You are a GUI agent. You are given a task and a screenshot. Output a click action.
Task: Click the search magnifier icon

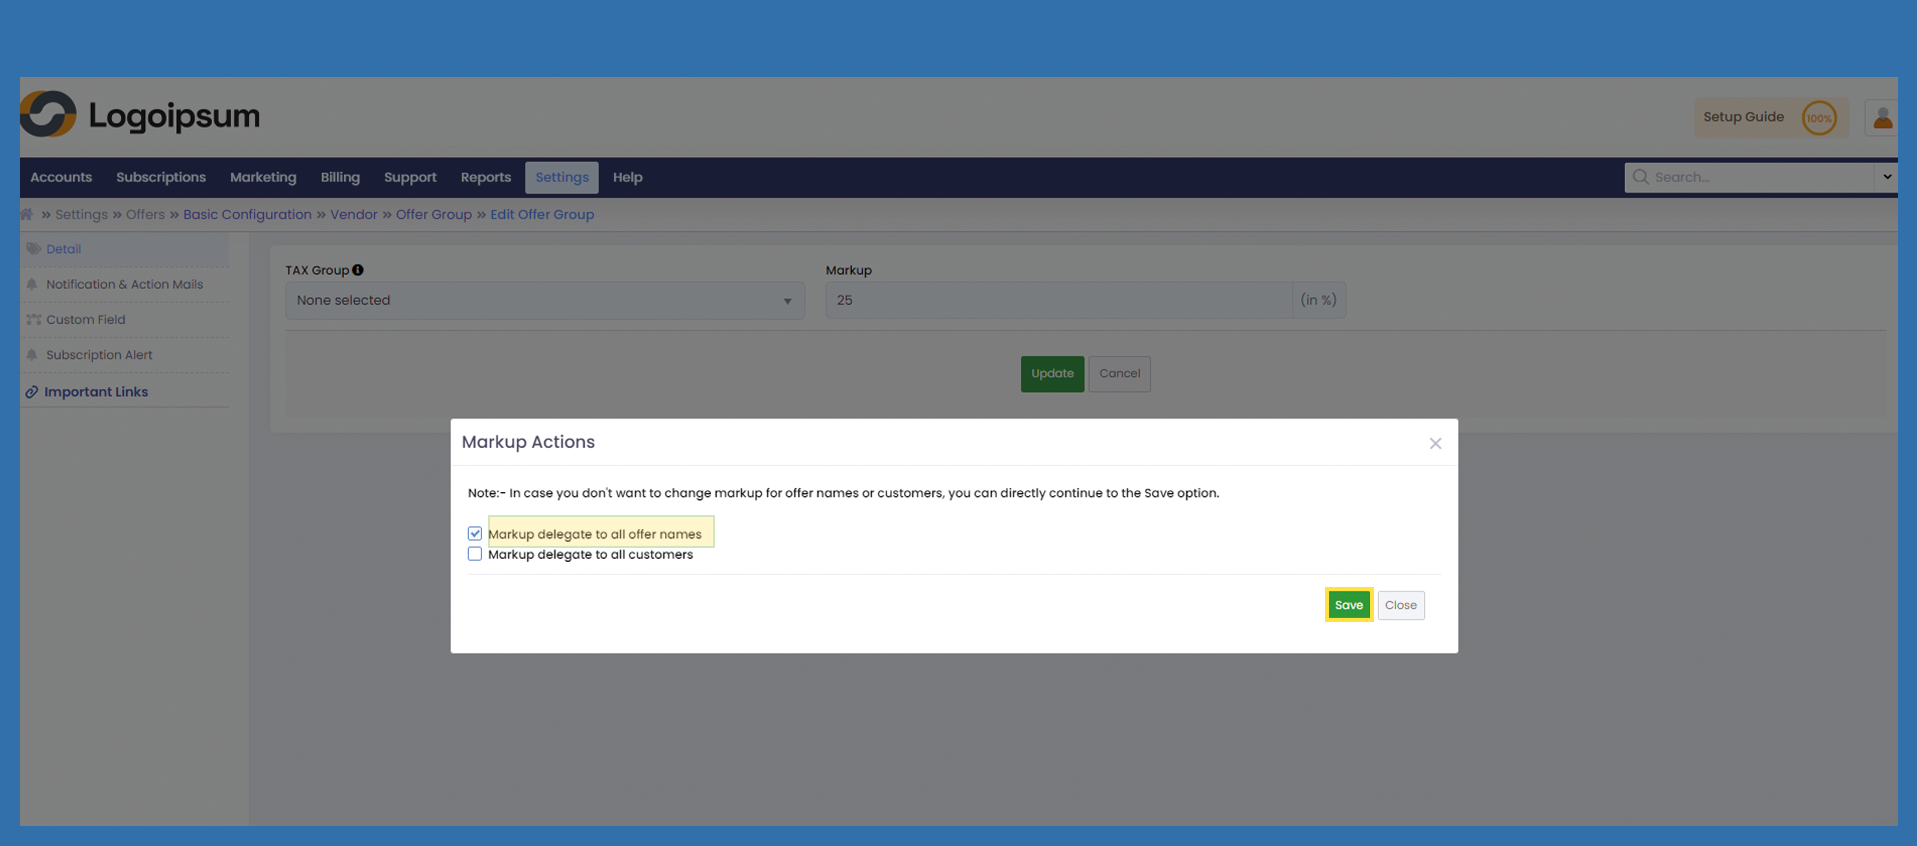1640,177
